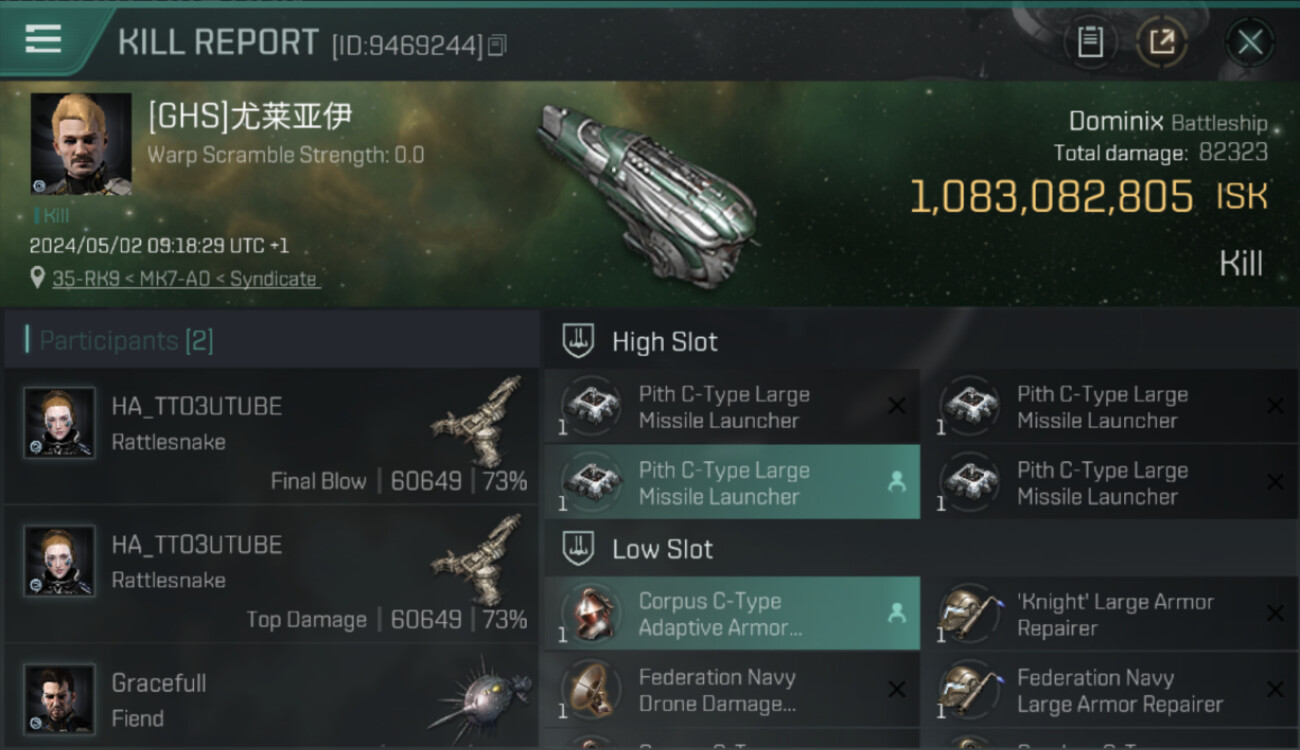
Task: Open Top Damage Rattlesnake participant entry
Action: tap(270, 574)
